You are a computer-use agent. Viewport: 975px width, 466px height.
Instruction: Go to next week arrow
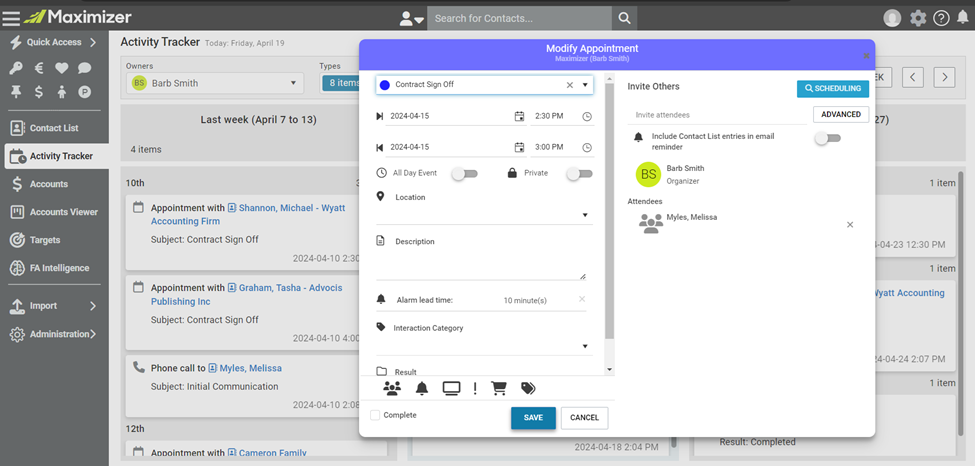tap(945, 77)
